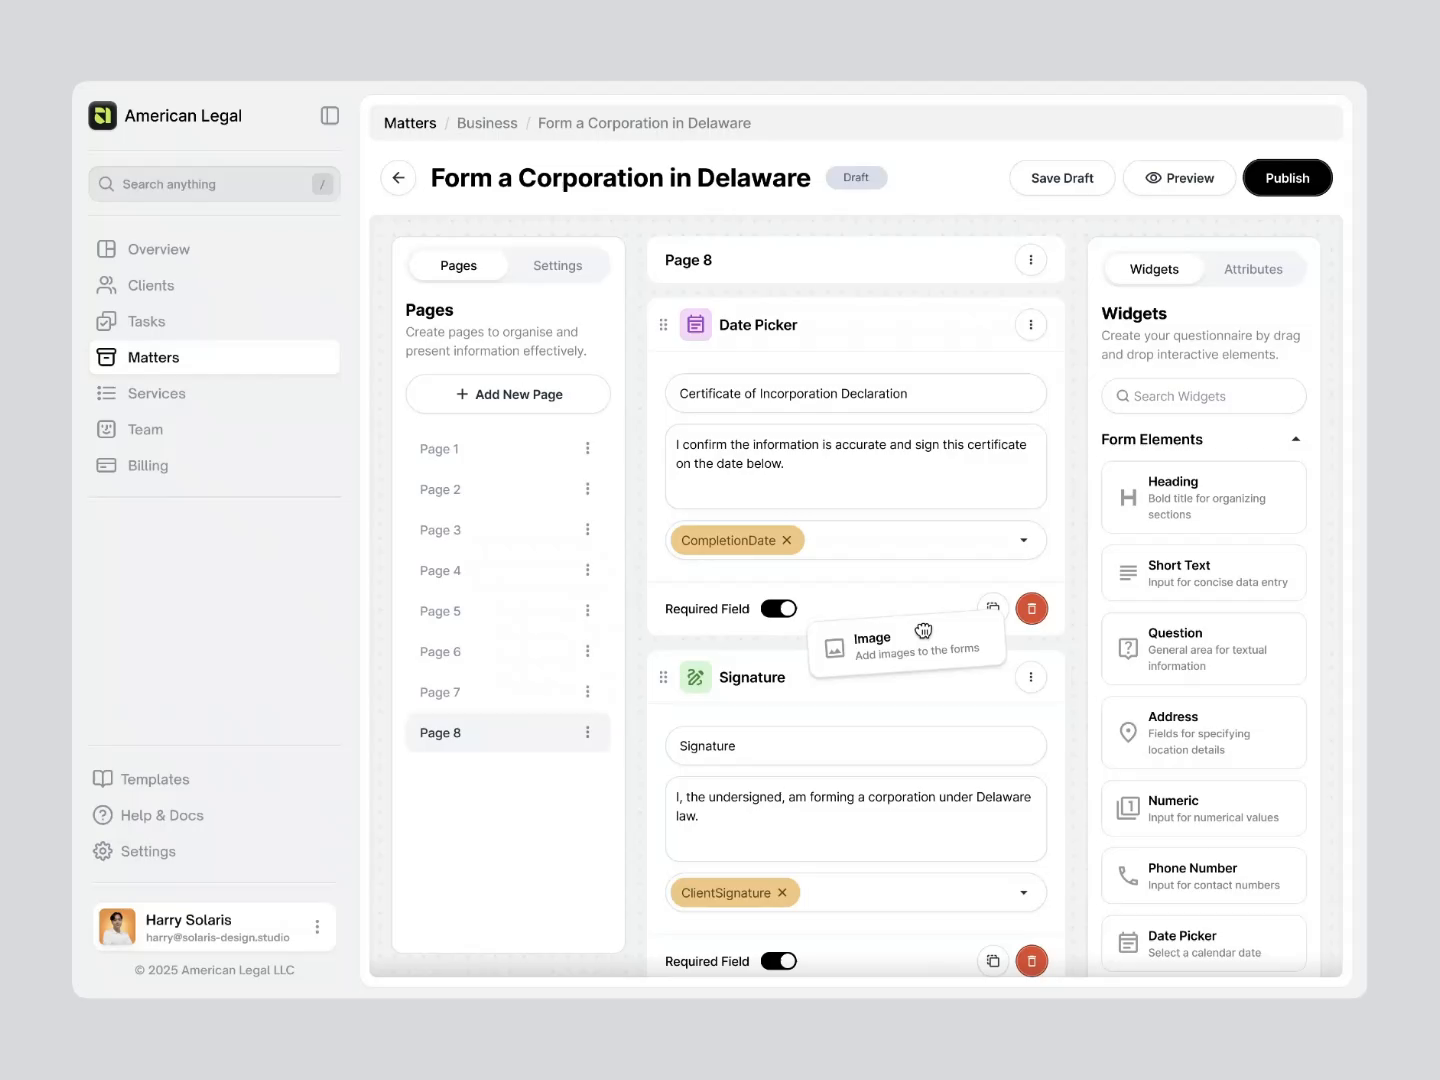Edit the 'I confirm the information' description

[856, 467]
